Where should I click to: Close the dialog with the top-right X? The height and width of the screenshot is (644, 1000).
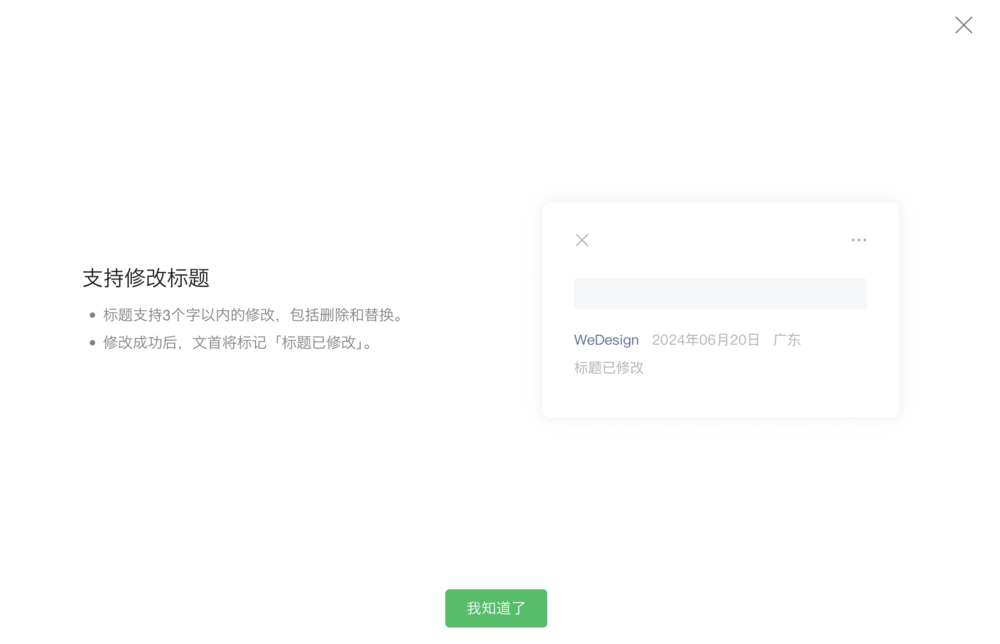[963, 25]
